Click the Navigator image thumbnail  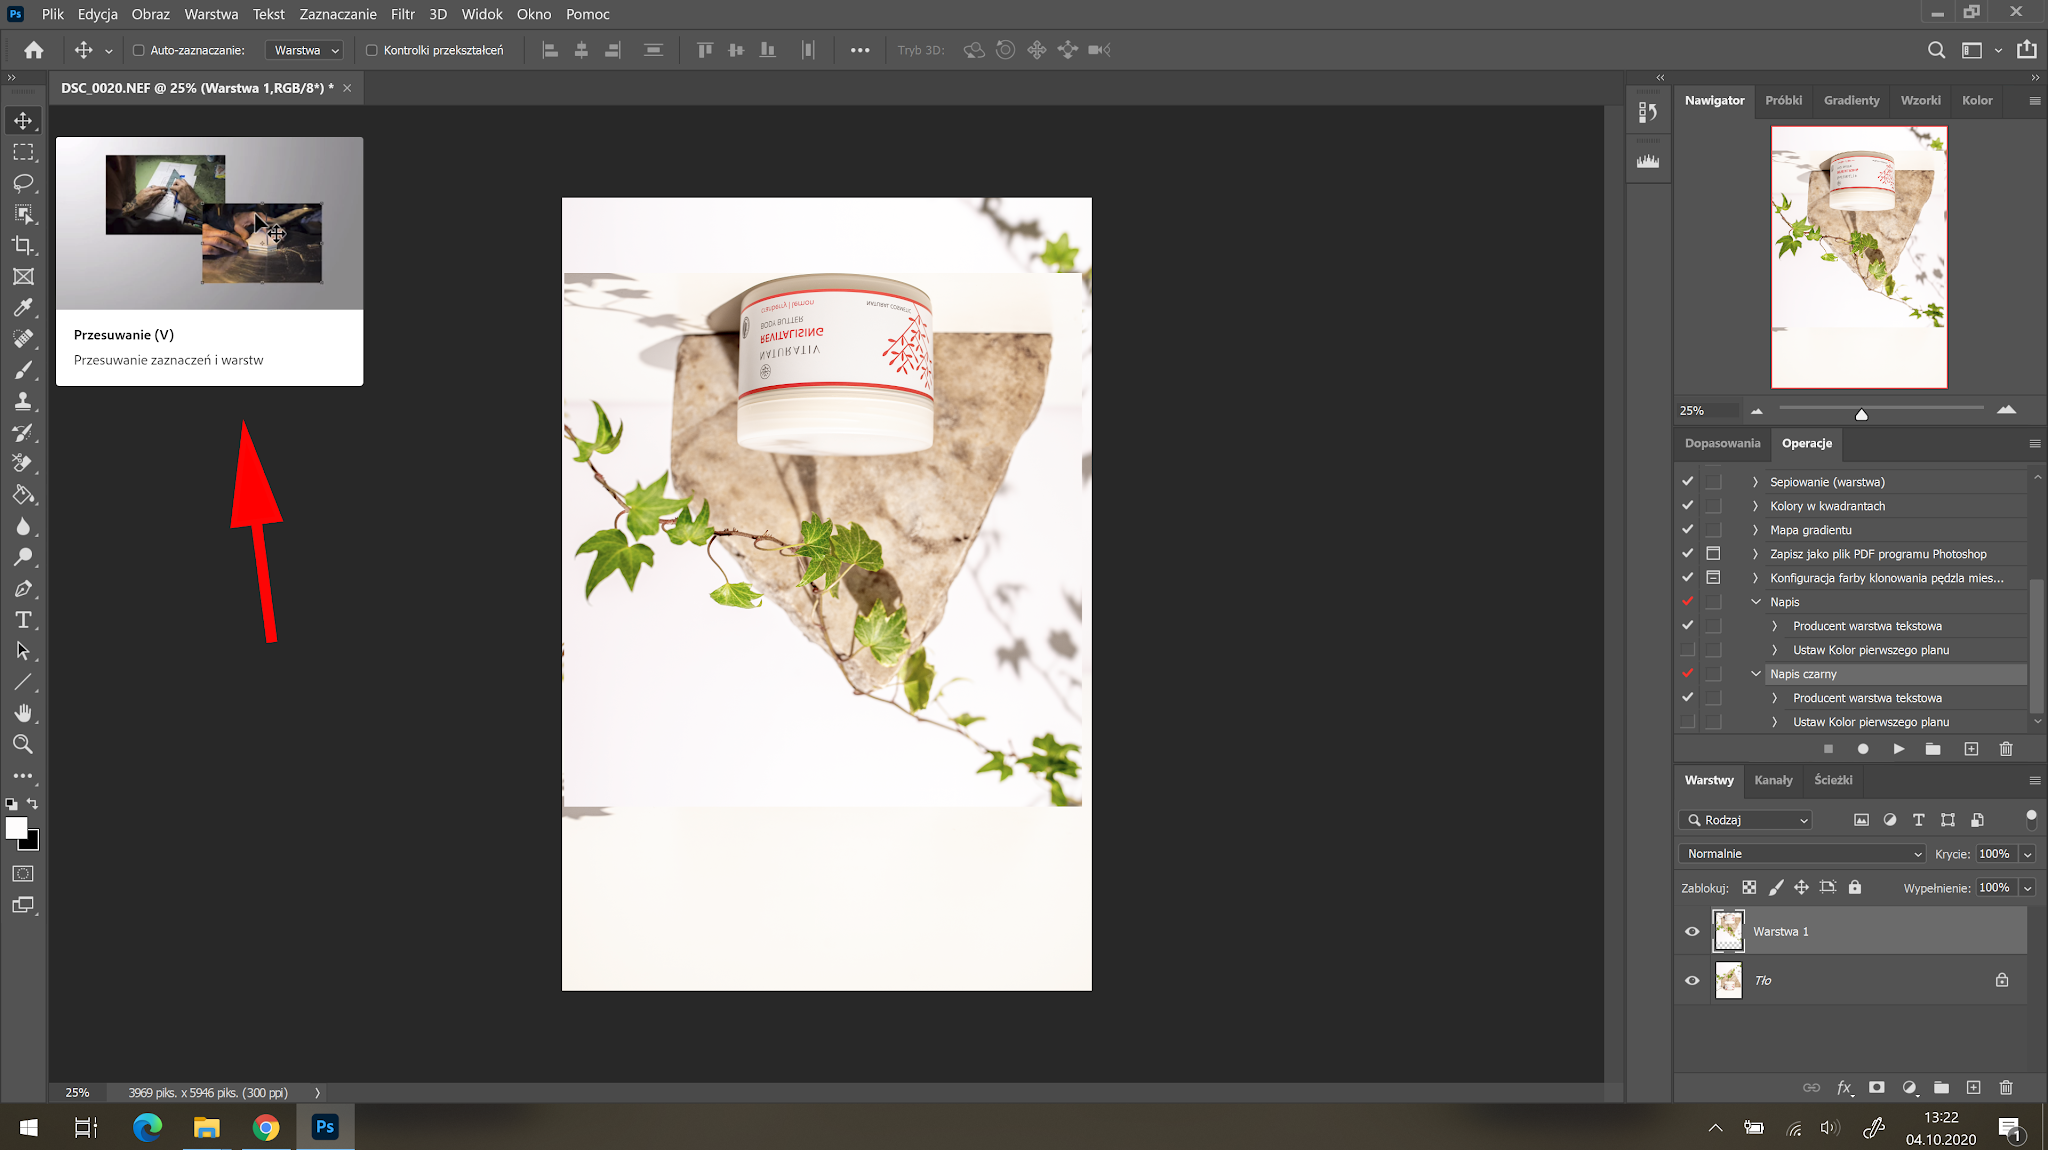(x=1859, y=257)
